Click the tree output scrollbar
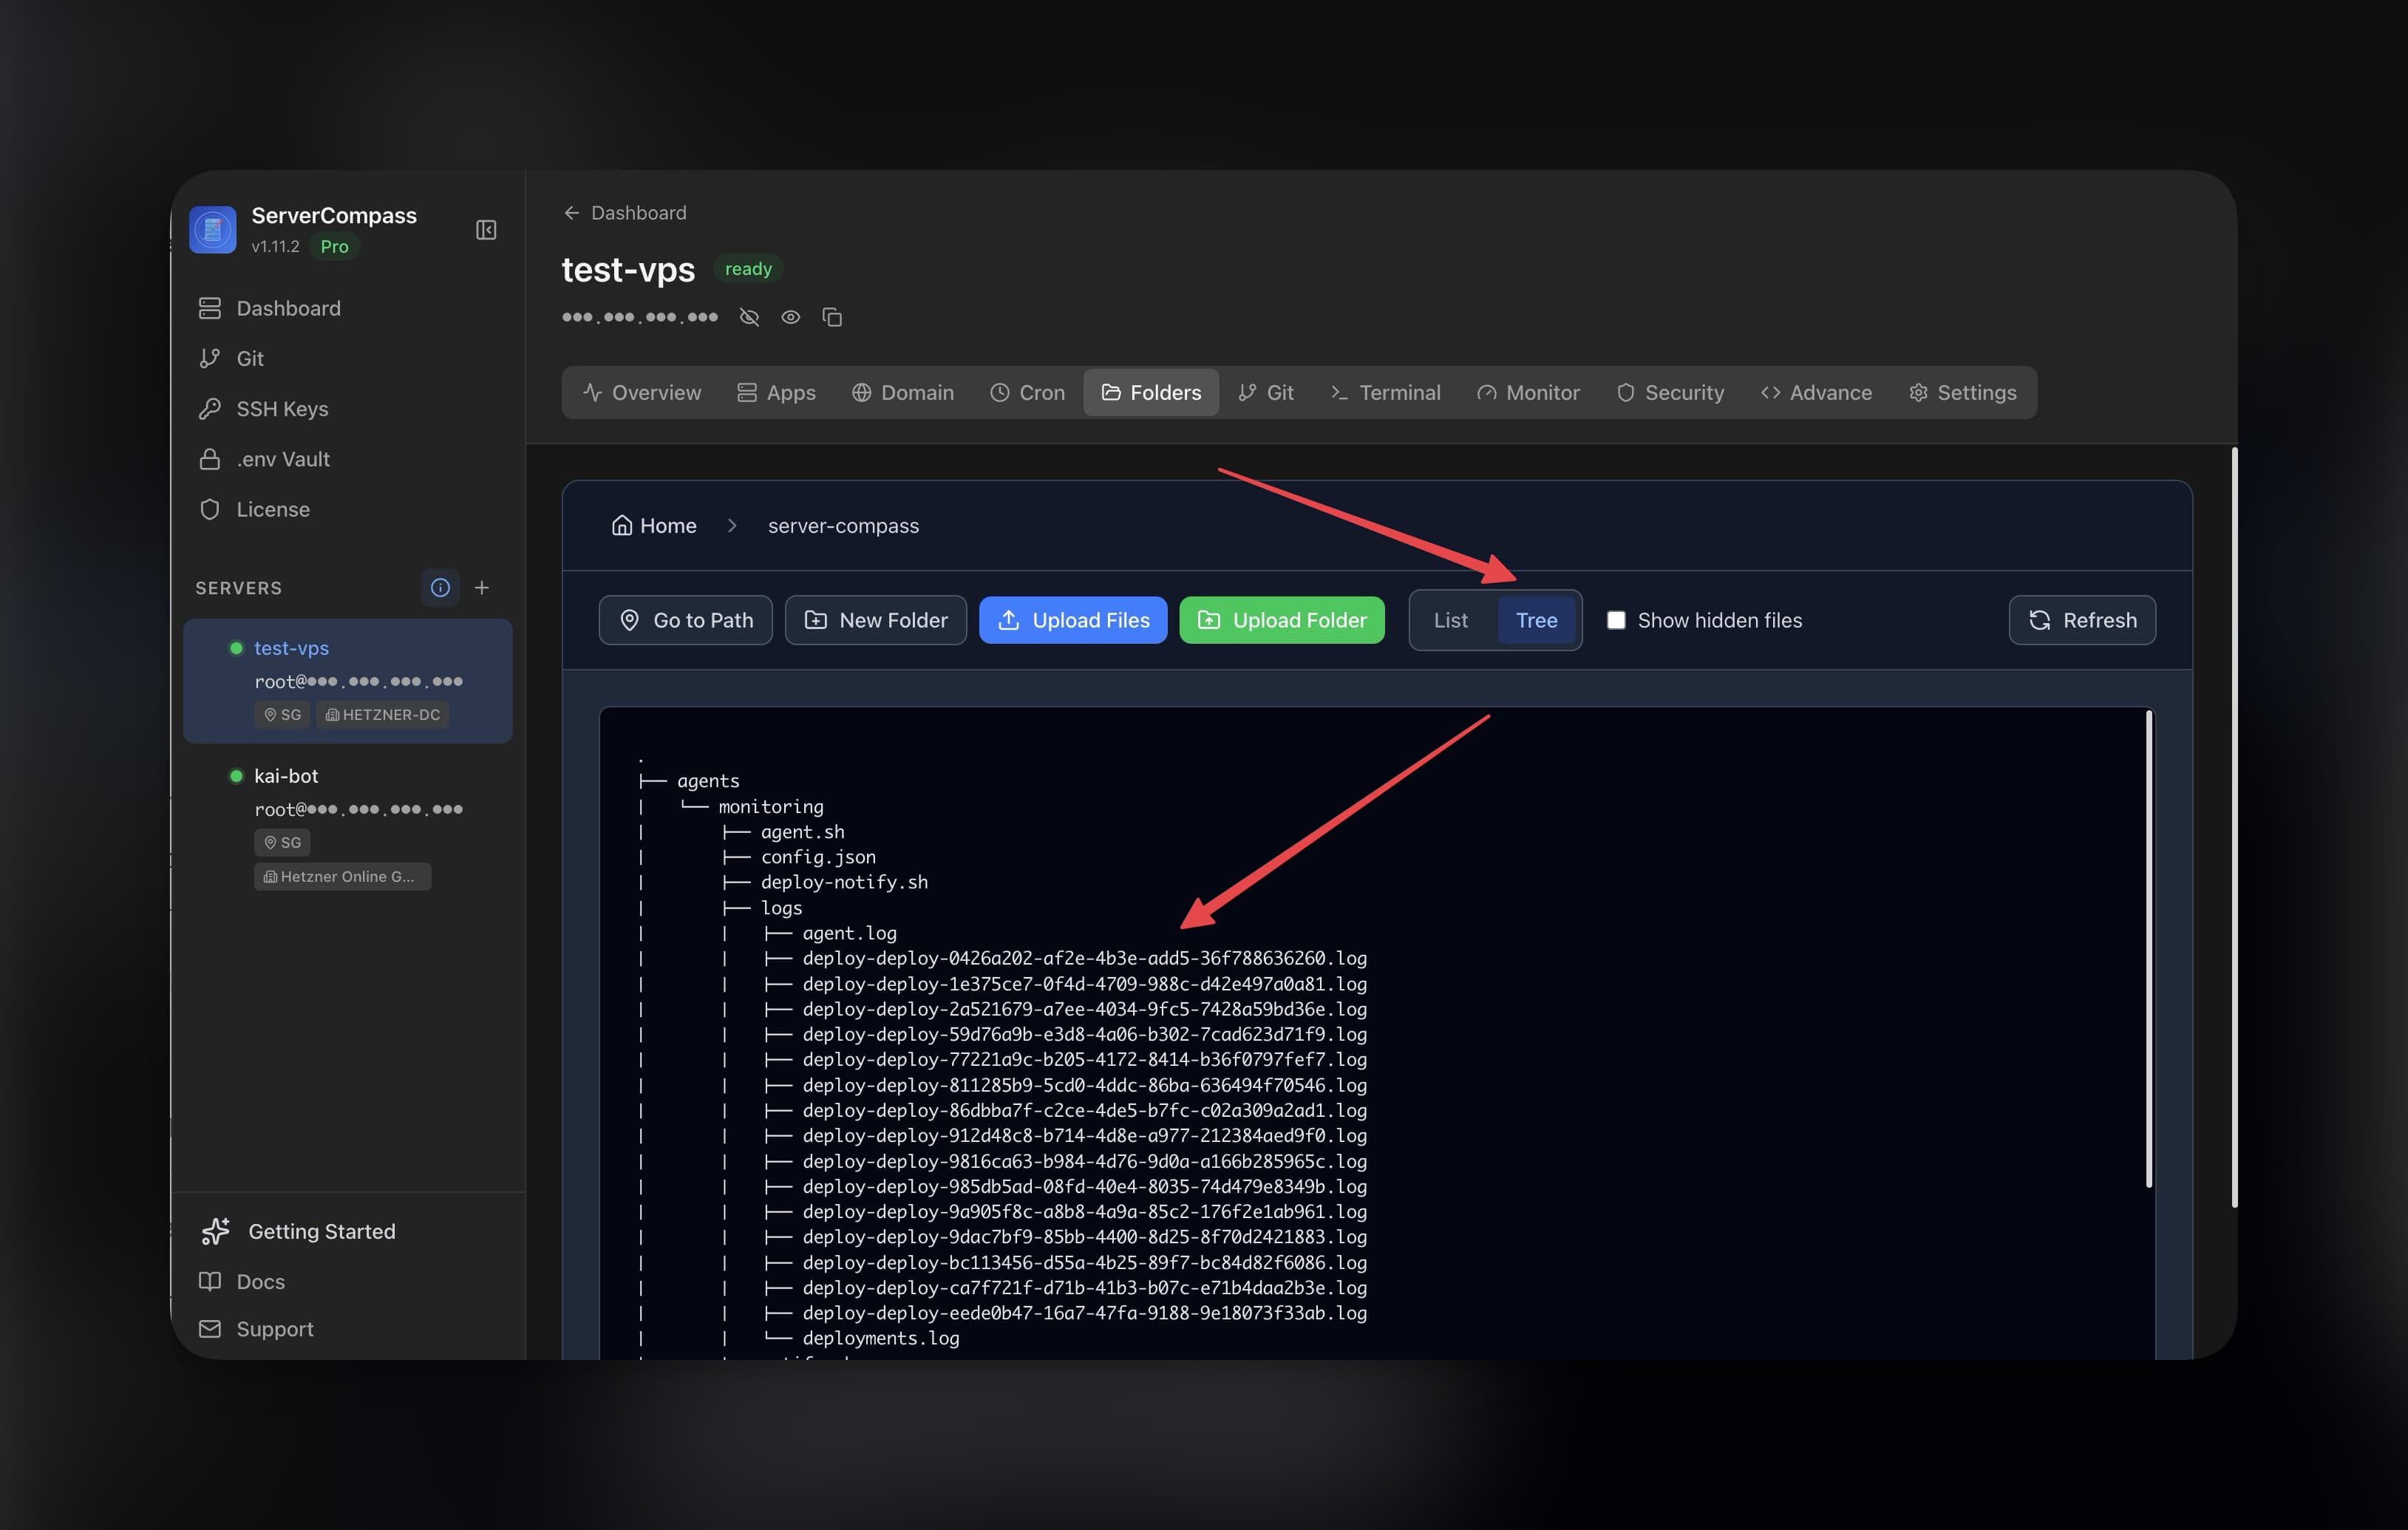This screenshot has height=1530, width=2408. click(x=2148, y=950)
